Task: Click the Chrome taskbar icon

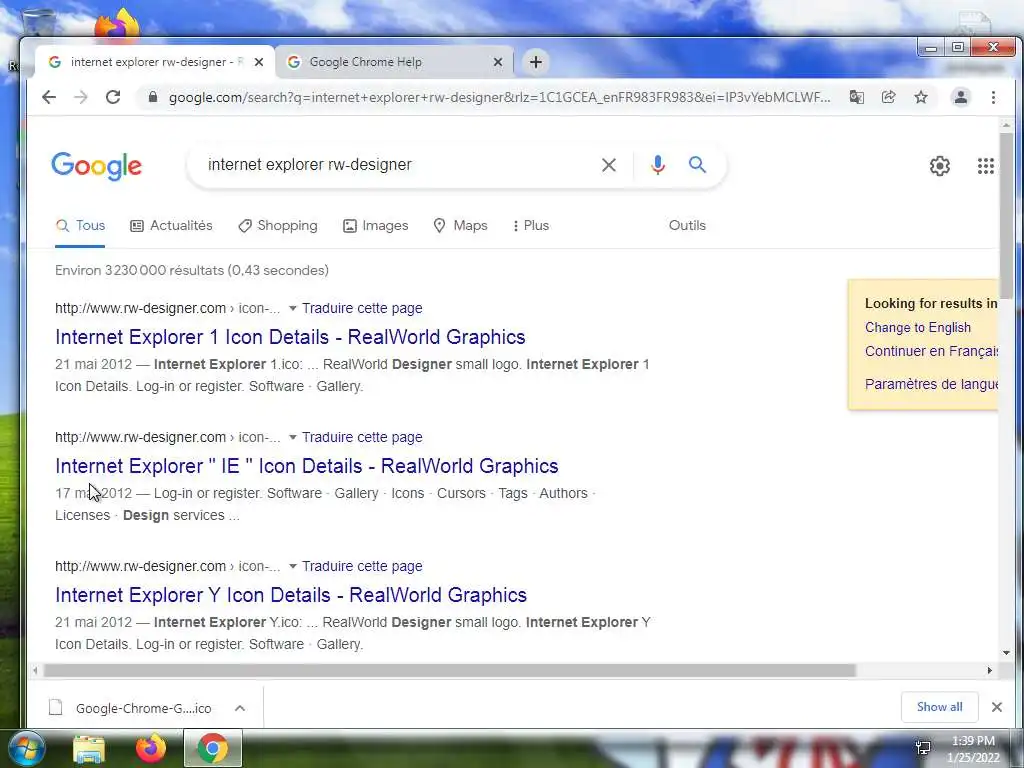Action: (213, 749)
